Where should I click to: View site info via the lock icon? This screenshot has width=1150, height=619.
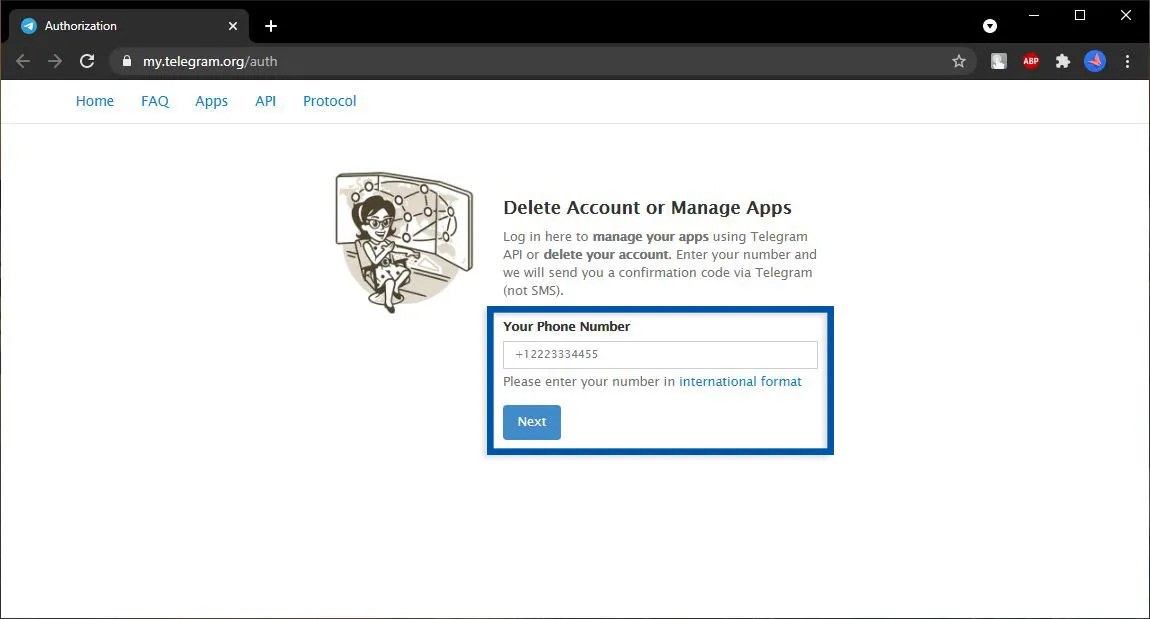coord(126,61)
